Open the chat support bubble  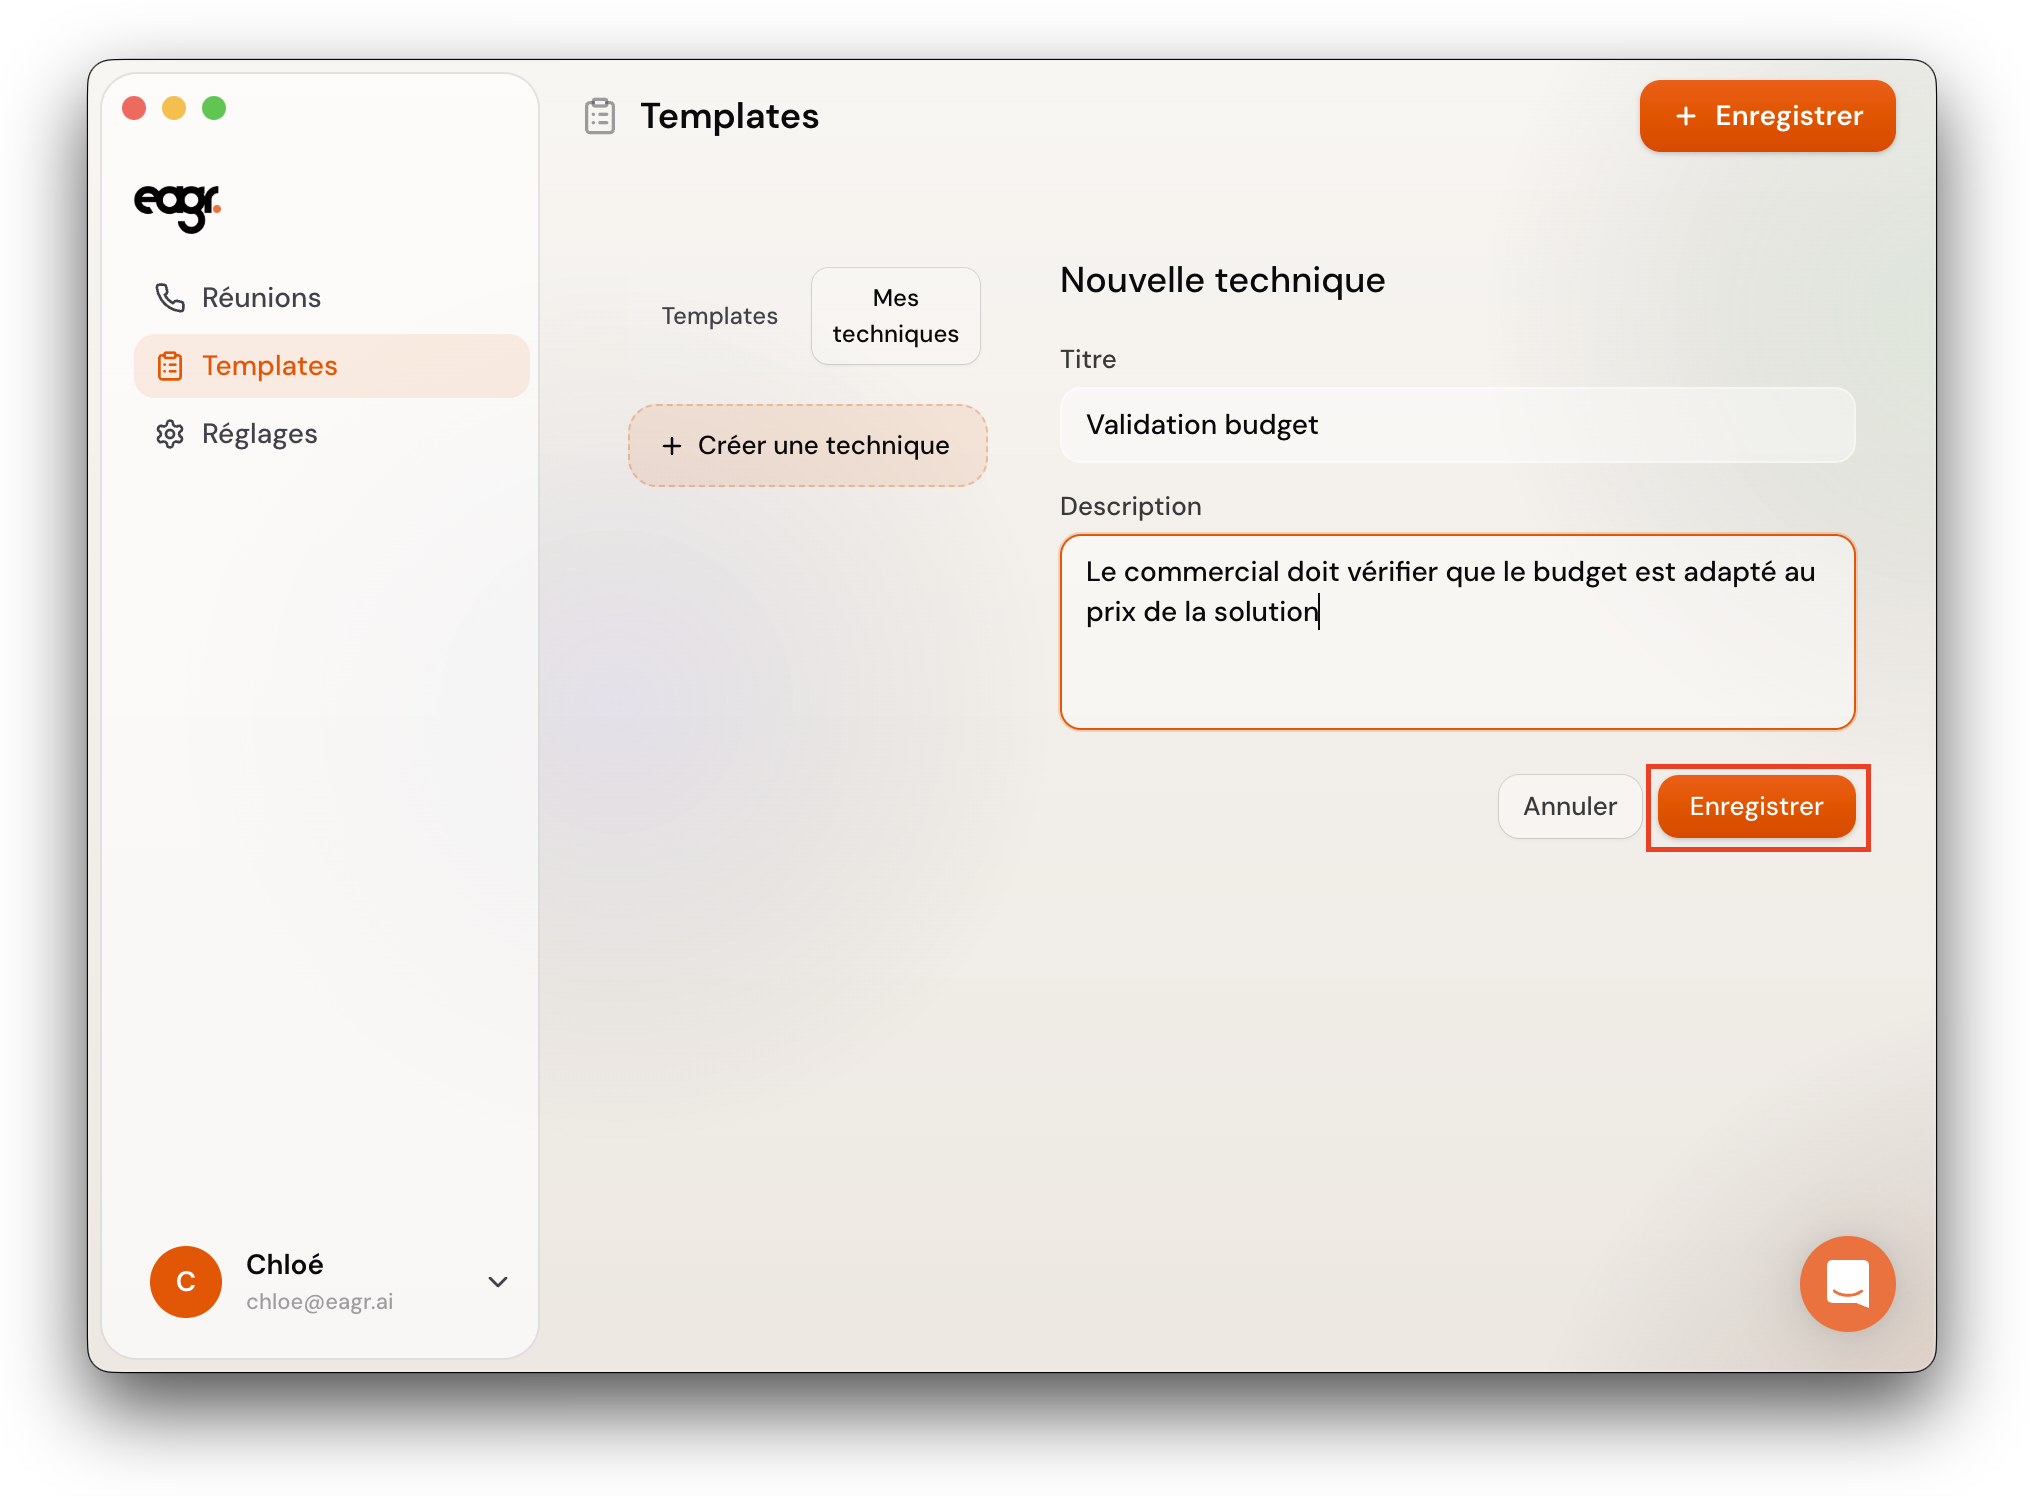1846,1283
